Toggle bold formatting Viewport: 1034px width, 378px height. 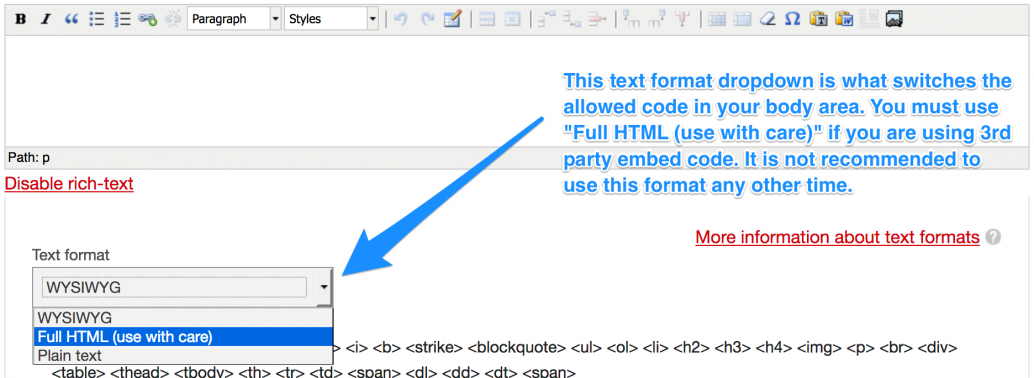point(20,19)
